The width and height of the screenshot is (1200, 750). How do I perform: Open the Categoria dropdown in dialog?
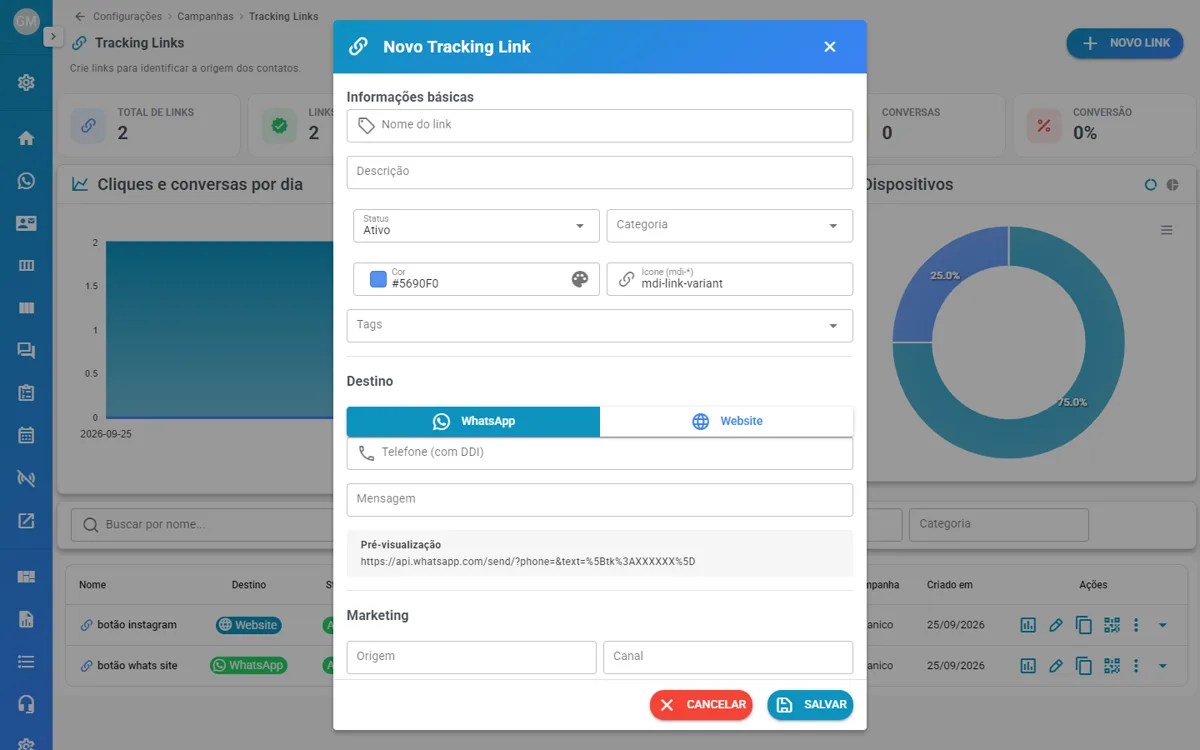pos(730,225)
